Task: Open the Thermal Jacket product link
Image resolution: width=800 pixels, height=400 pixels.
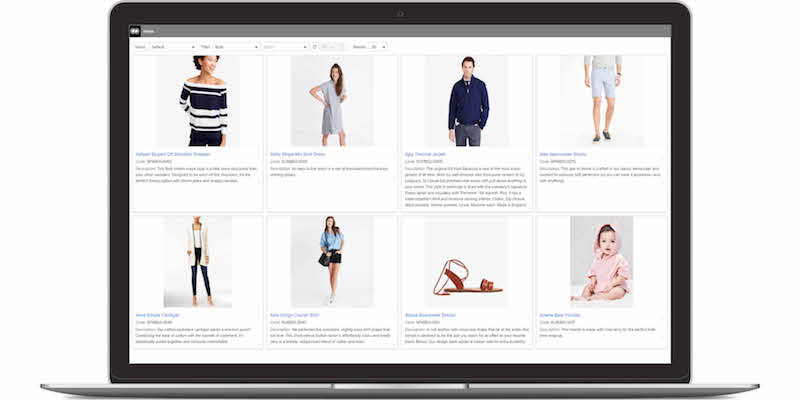Action: (x=433, y=154)
